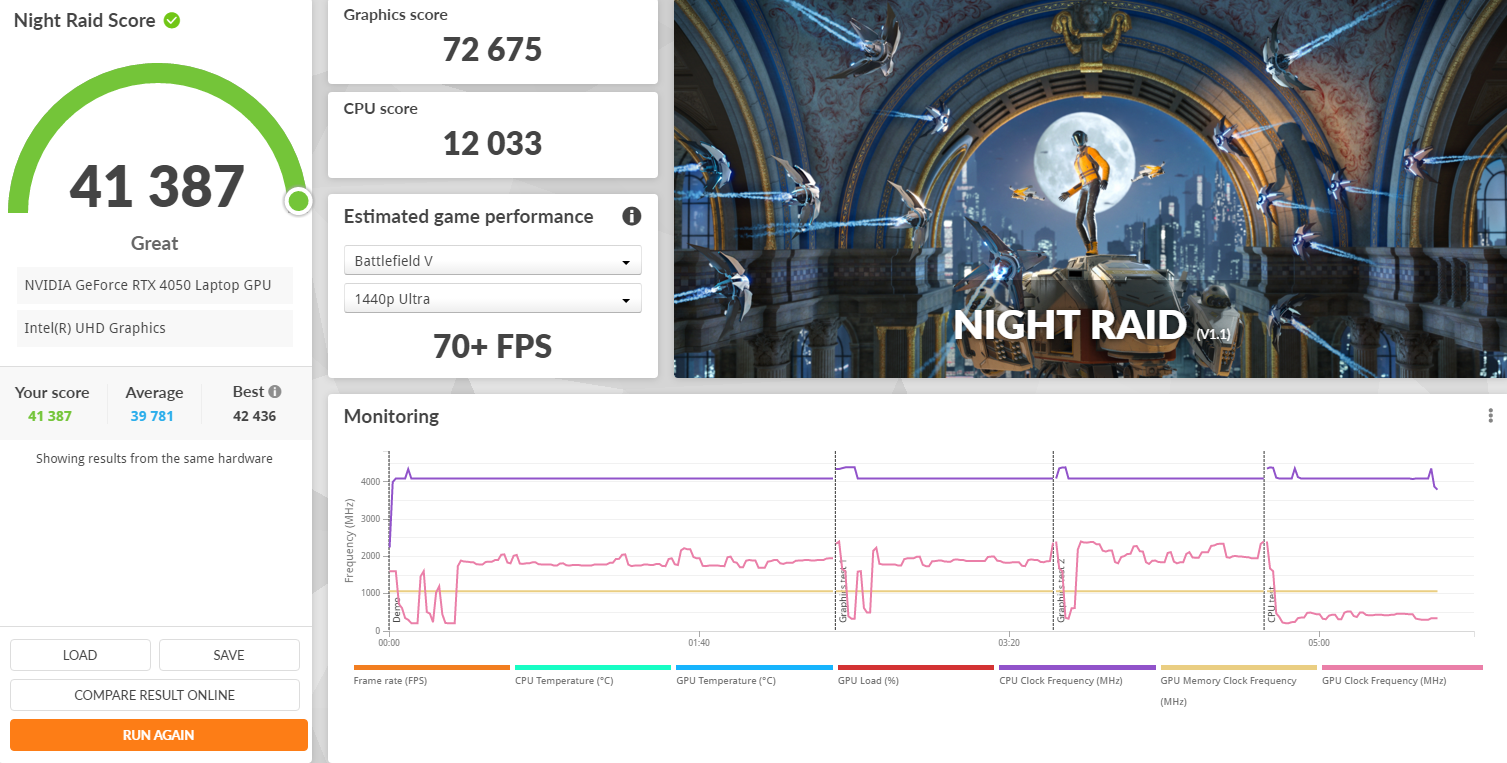Click the 05:00 time axis label

pyautogui.click(x=1318, y=642)
